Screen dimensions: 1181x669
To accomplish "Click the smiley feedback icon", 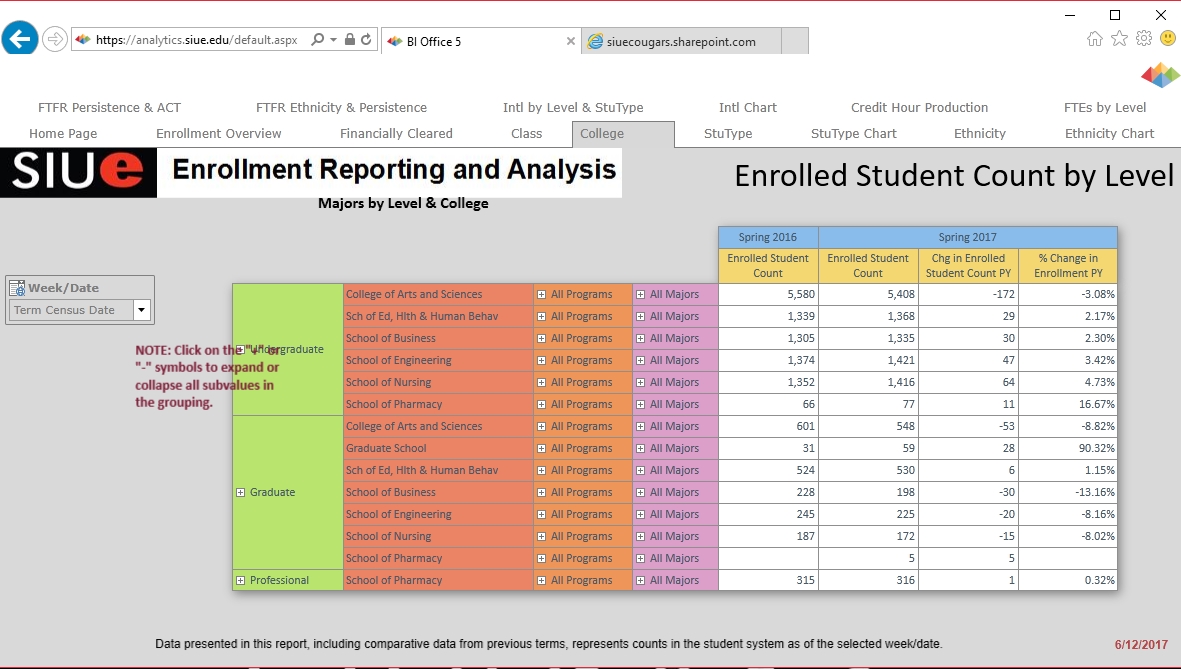I will (1168, 38).
